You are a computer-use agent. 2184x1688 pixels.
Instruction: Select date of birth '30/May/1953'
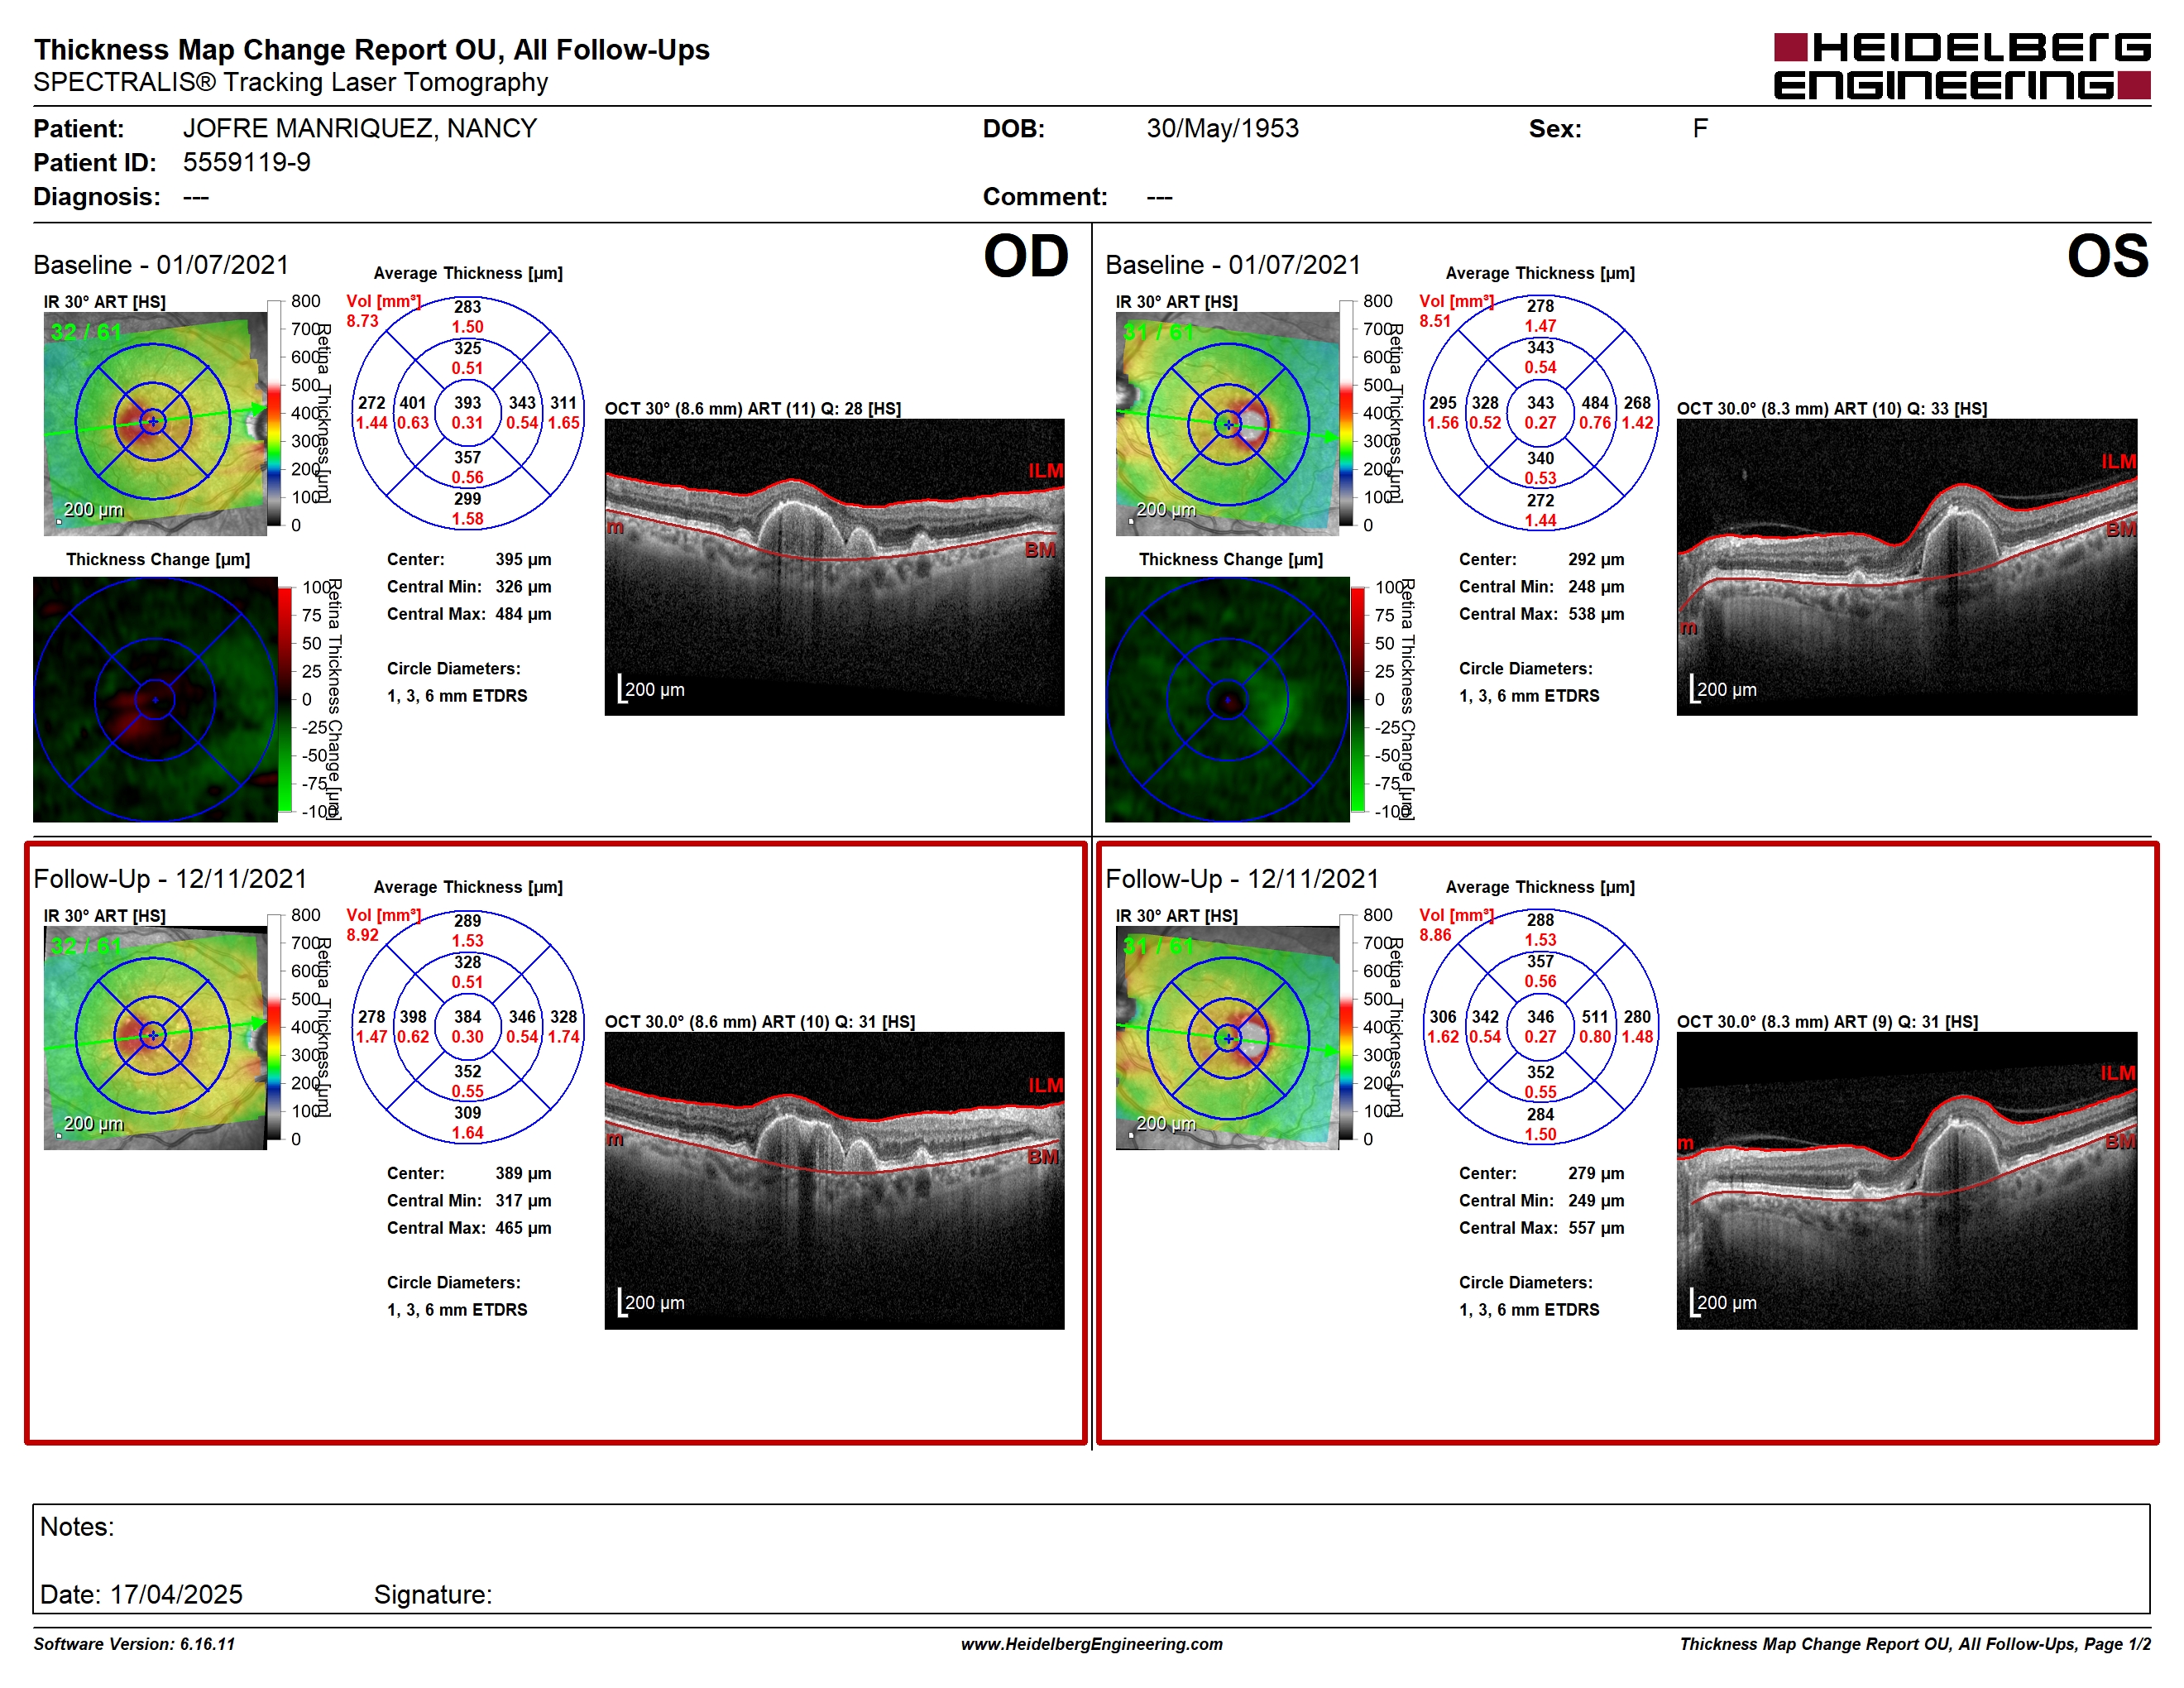1222,128
